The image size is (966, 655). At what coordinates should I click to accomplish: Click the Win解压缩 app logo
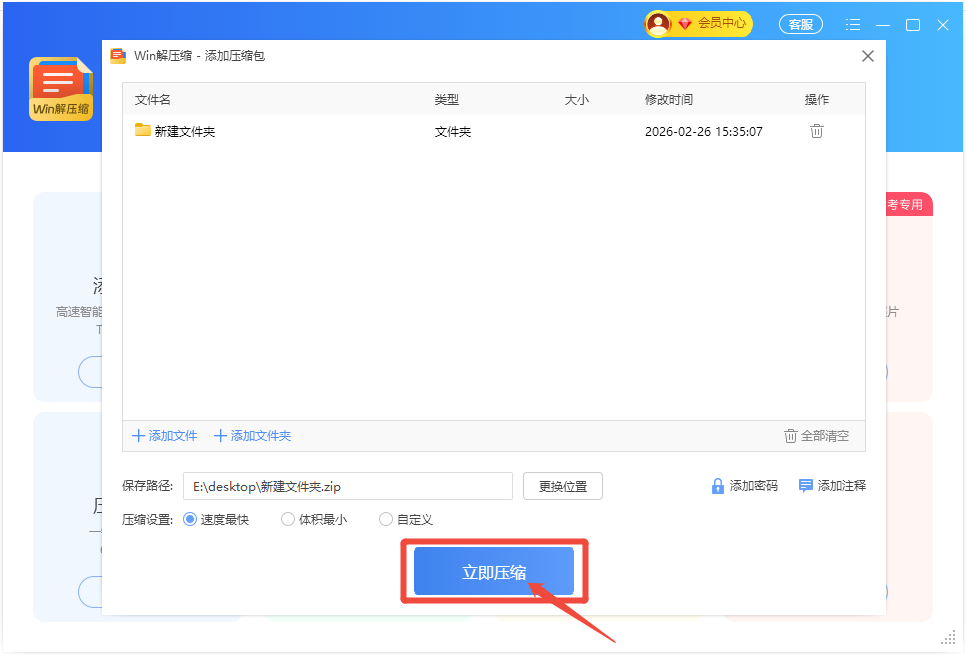(x=61, y=89)
